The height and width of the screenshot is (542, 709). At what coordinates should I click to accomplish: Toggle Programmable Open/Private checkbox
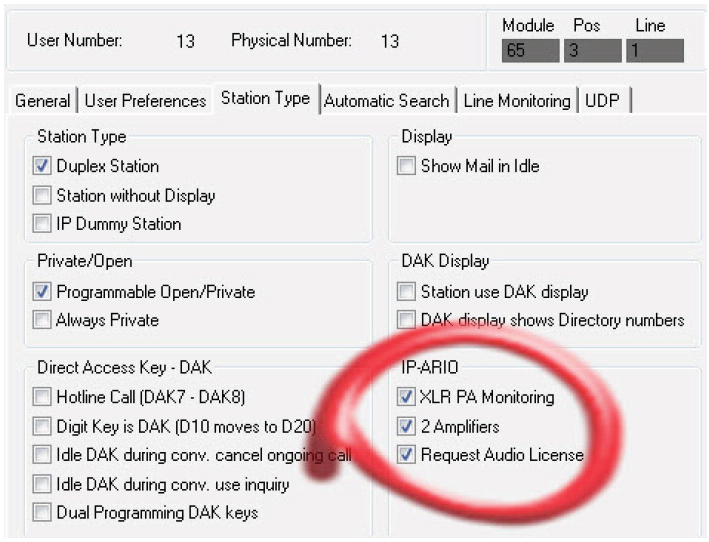coord(42,292)
